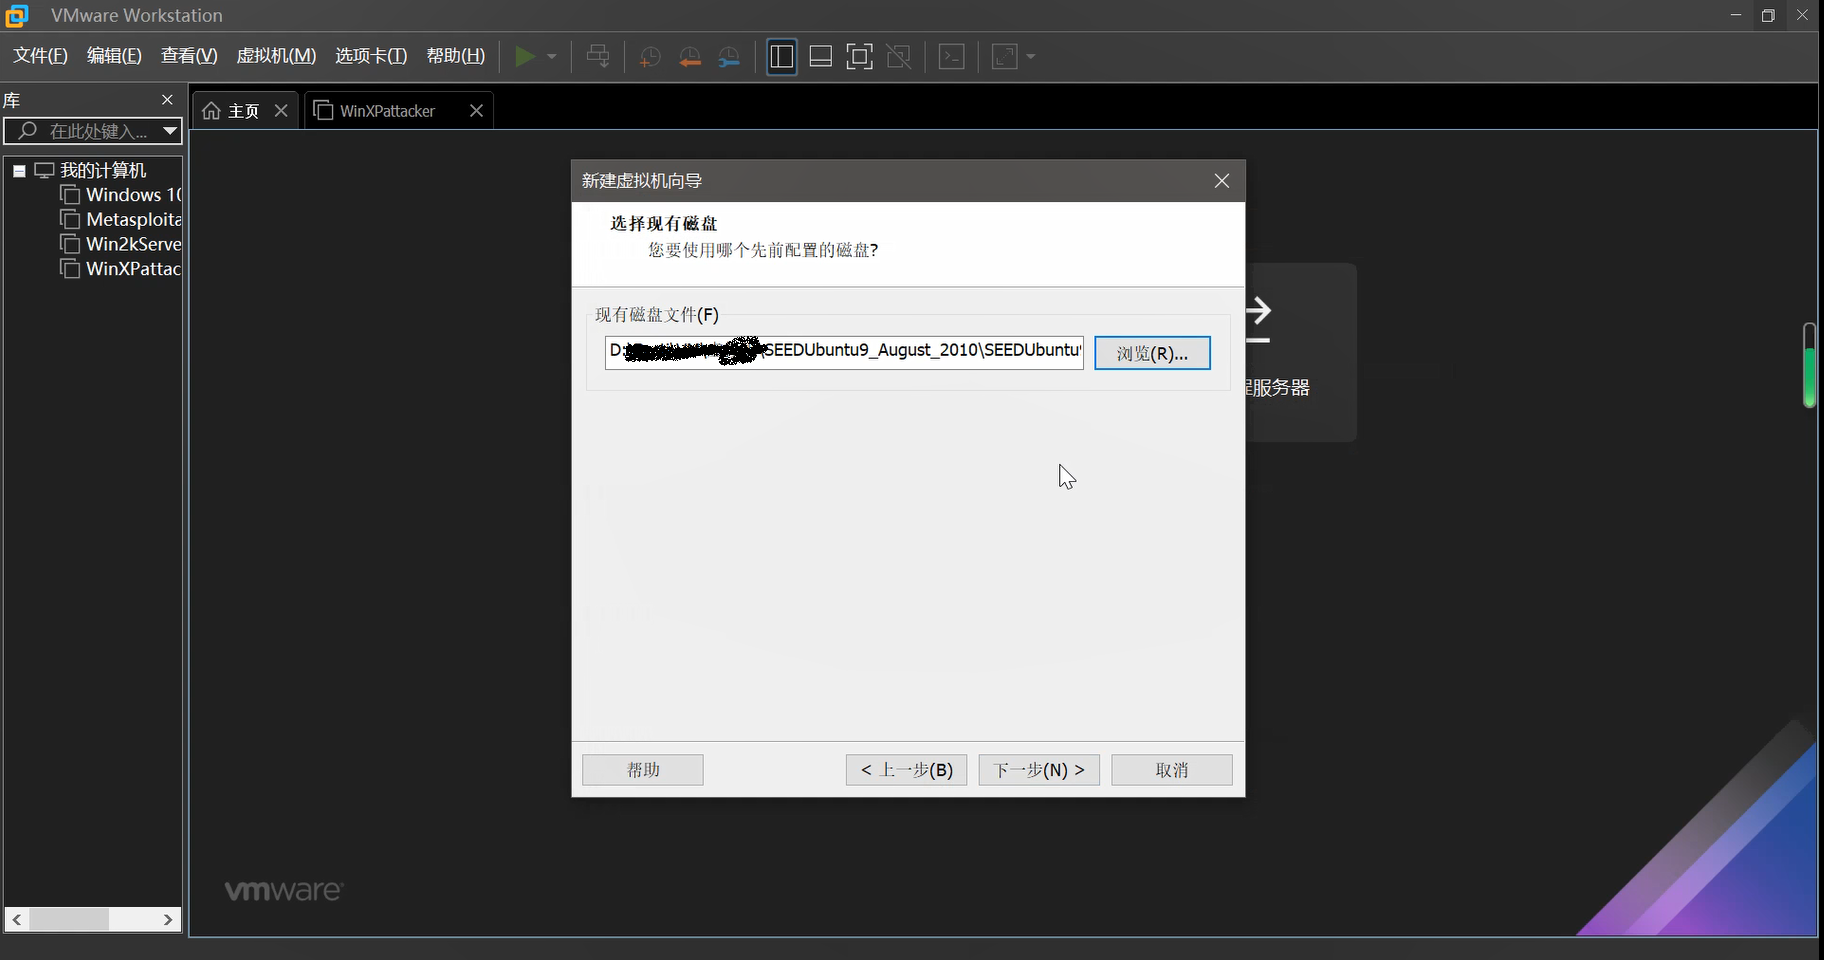
Task: Click the library scrollbar right arrow
Action: pos(168,919)
